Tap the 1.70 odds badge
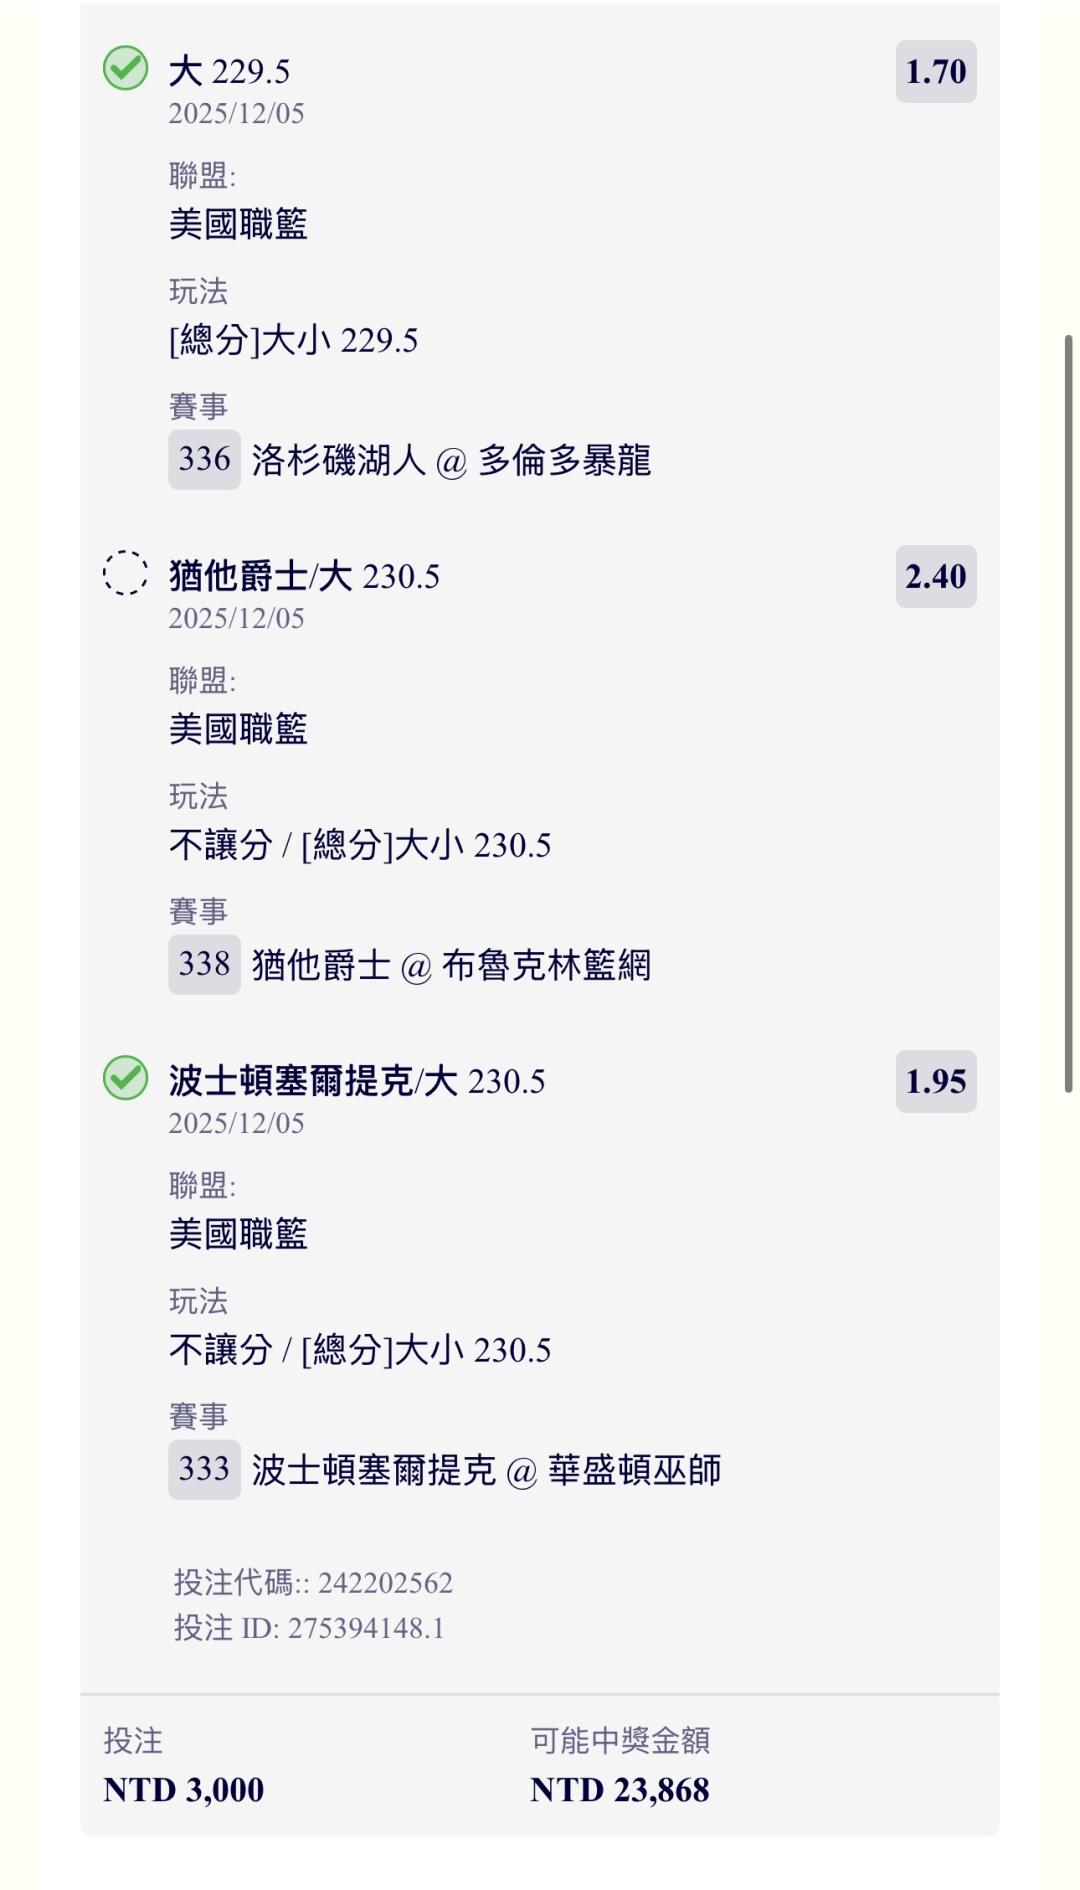This screenshot has height=1890, width=1080. [935, 72]
